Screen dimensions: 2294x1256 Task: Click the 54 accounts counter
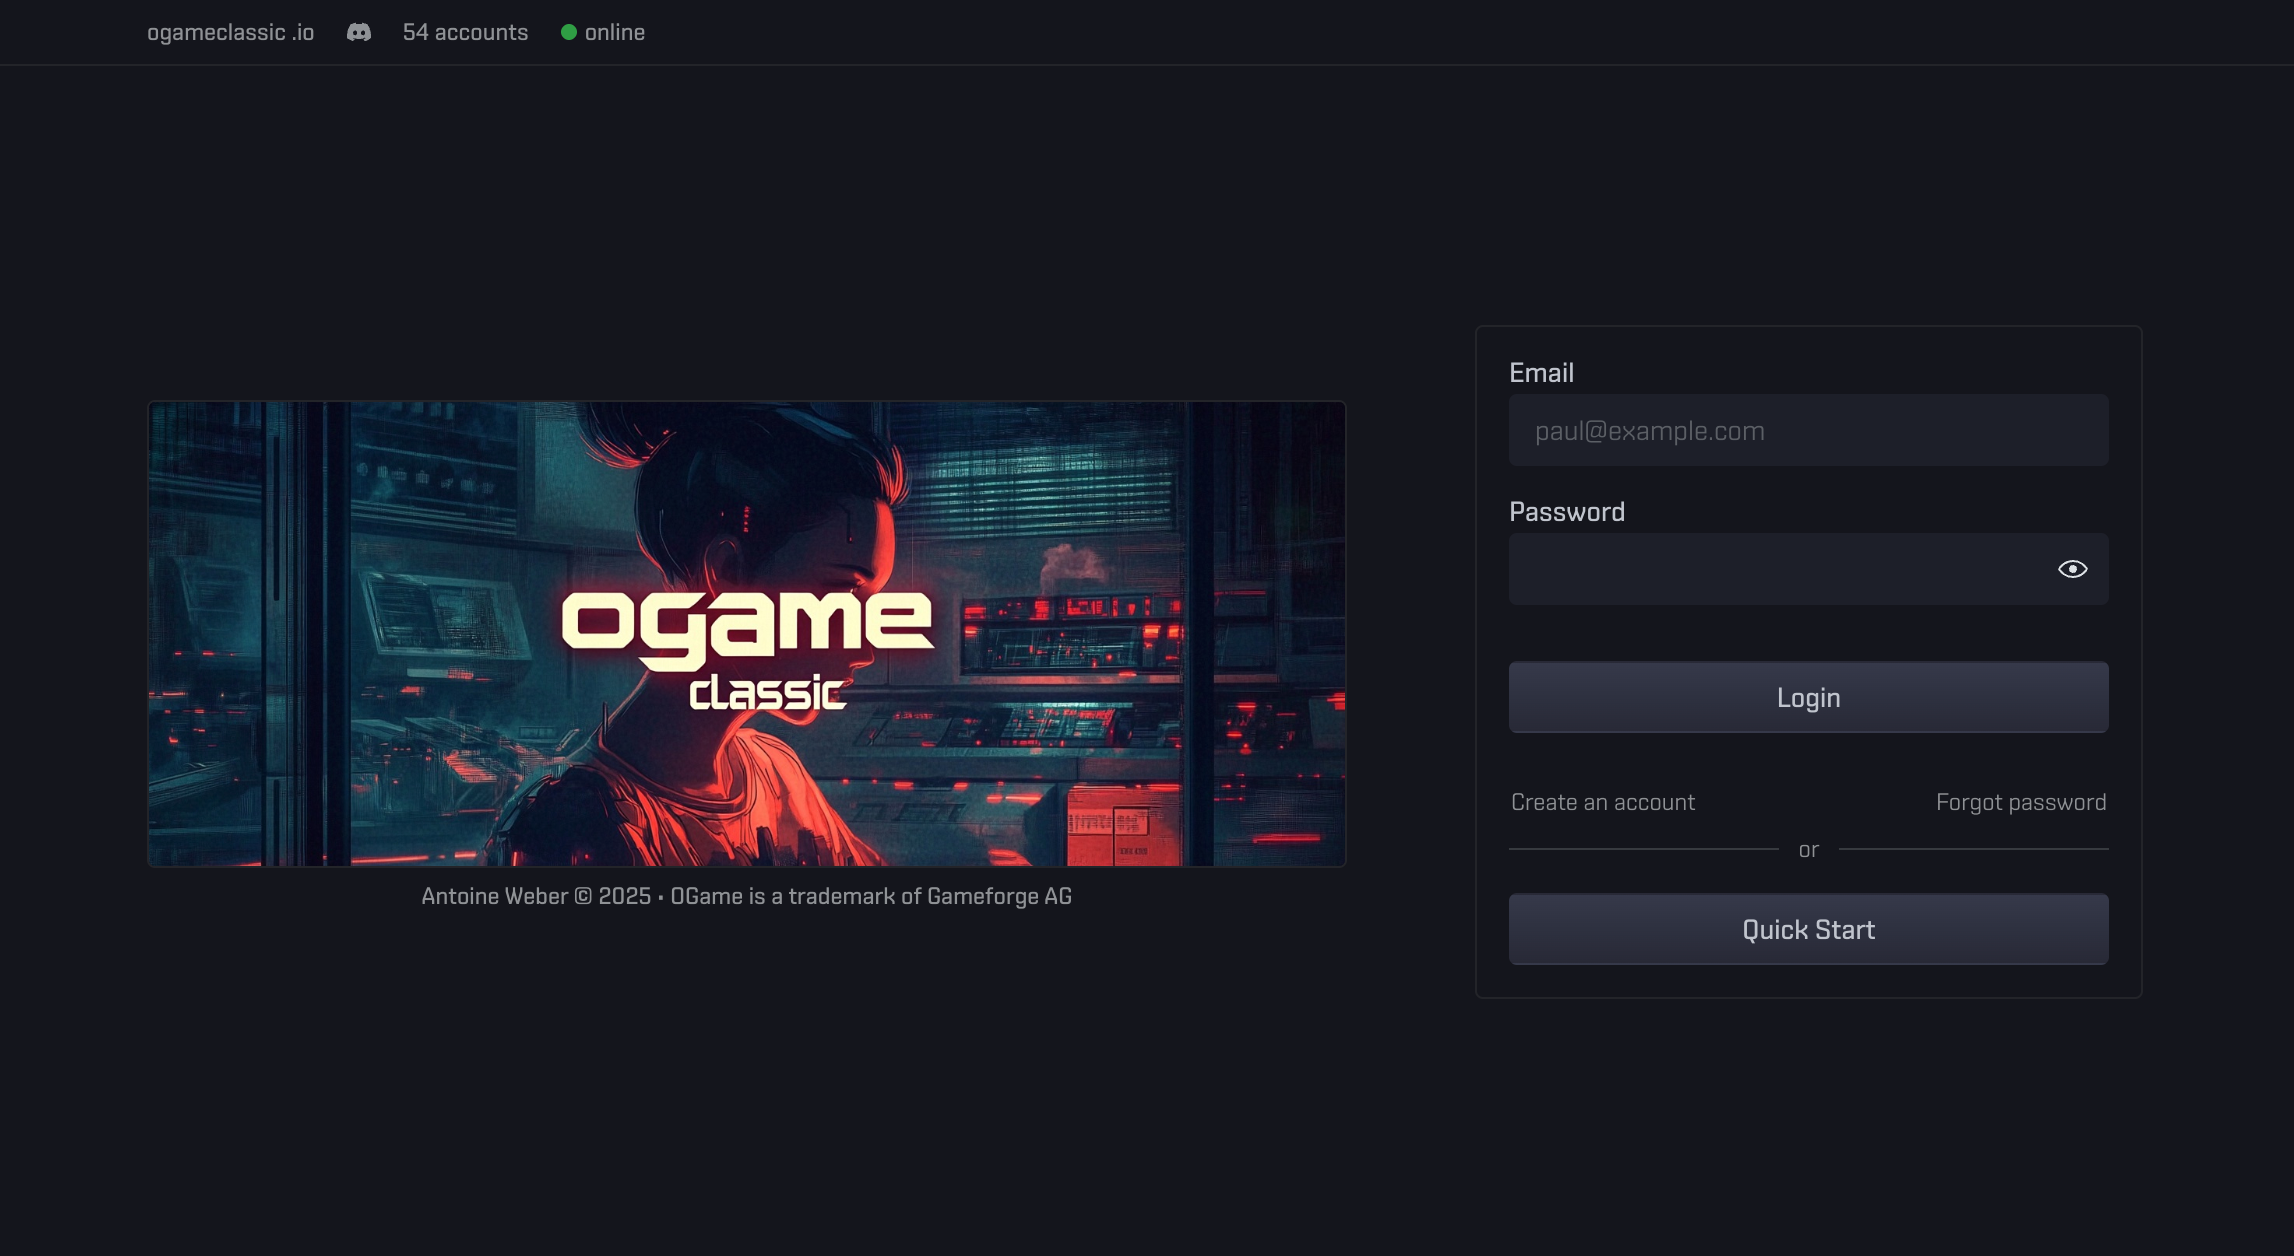point(465,32)
